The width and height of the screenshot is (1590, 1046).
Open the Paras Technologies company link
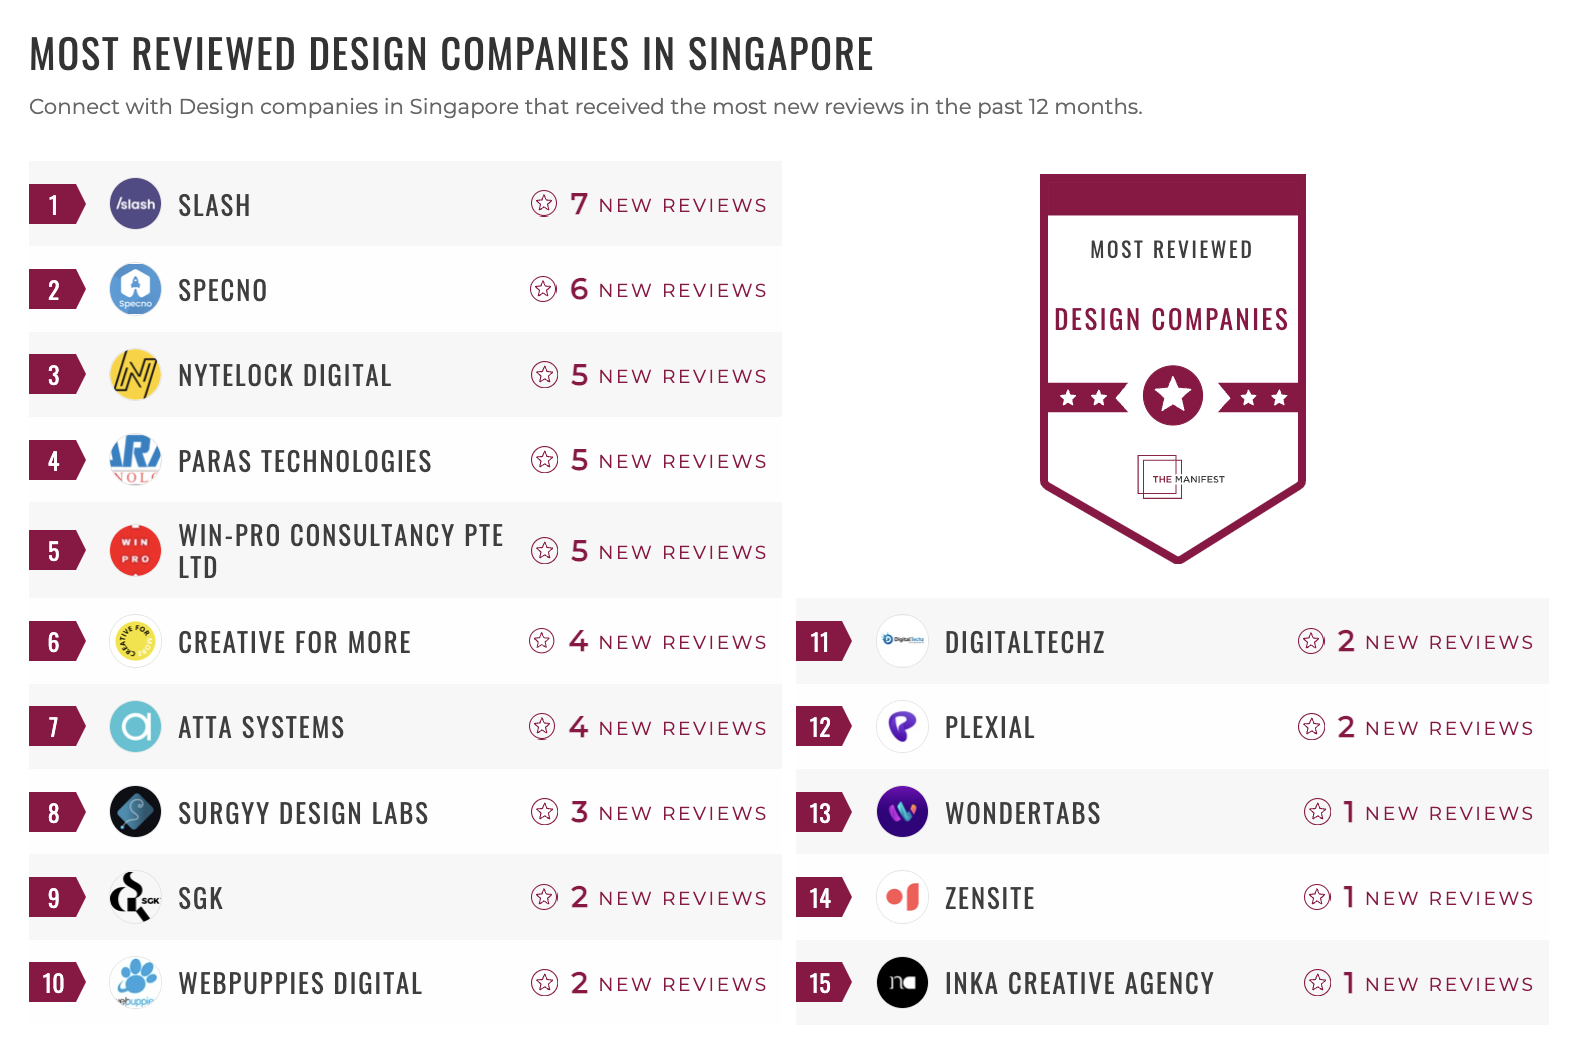(x=304, y=461)
